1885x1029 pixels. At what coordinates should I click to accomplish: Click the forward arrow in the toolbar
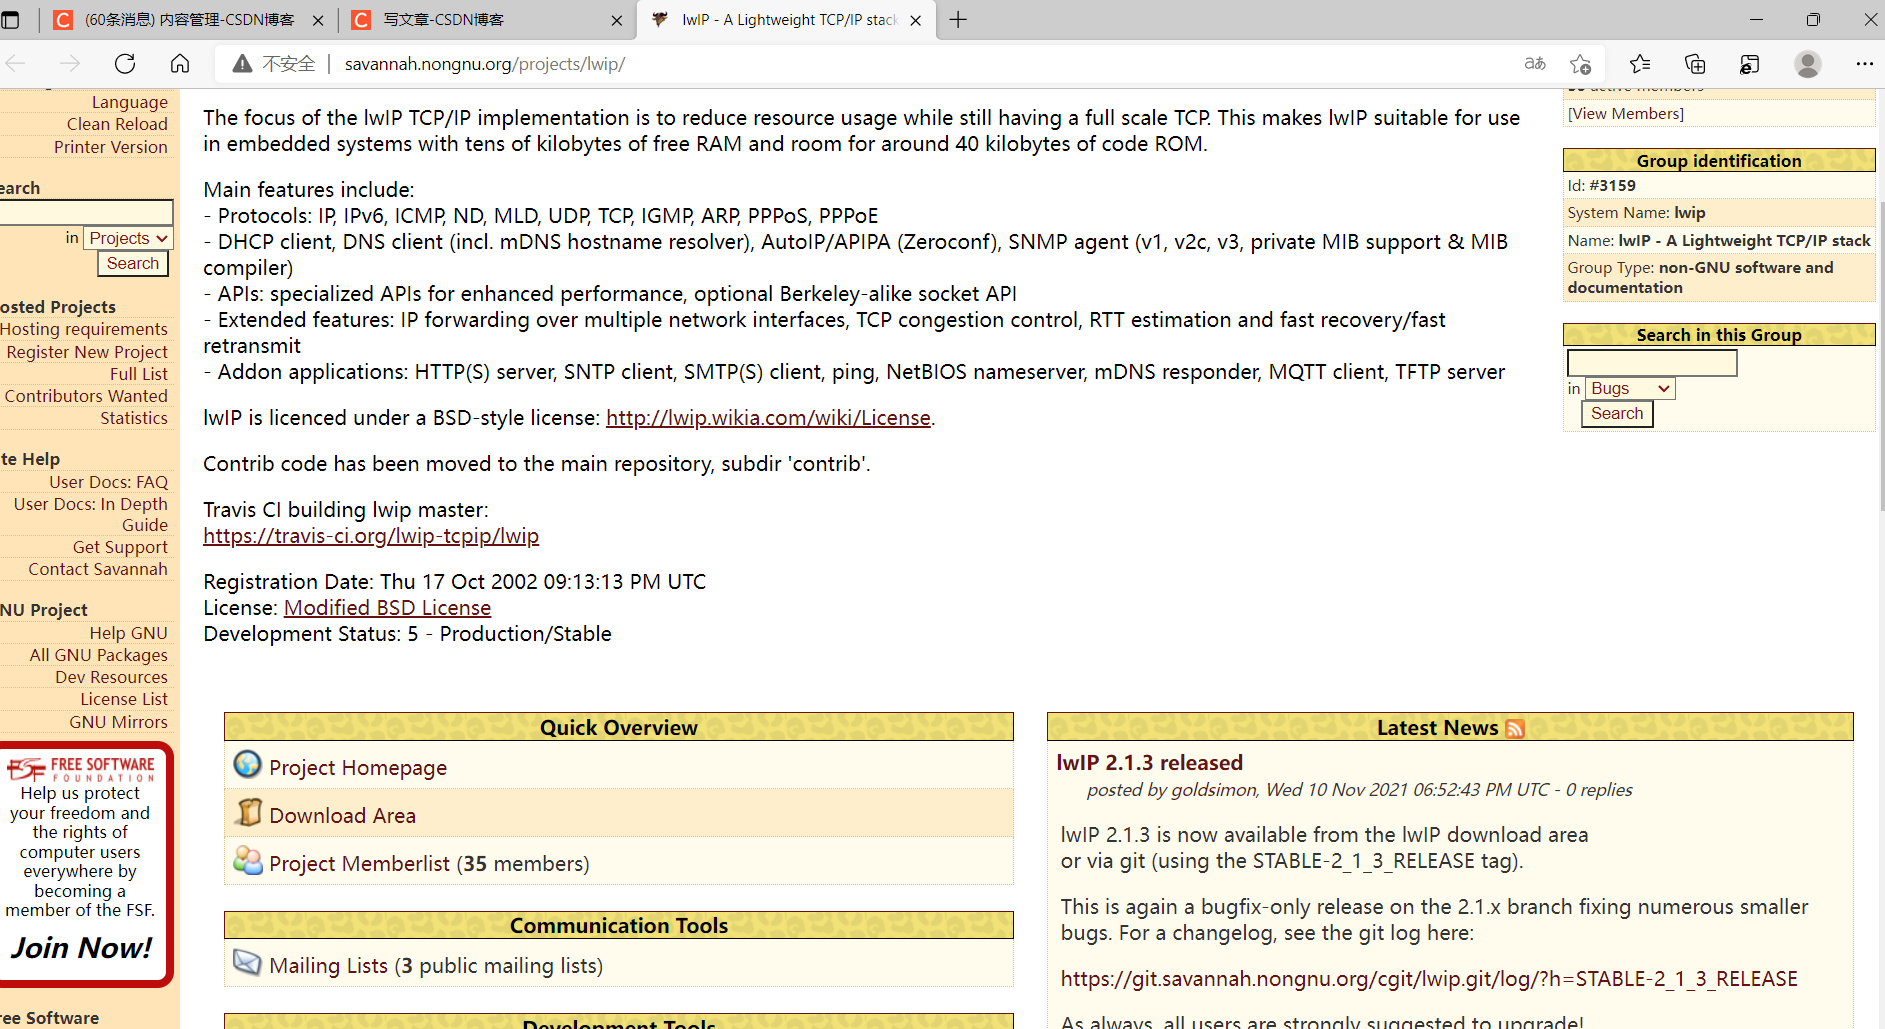tap(70, 64)
